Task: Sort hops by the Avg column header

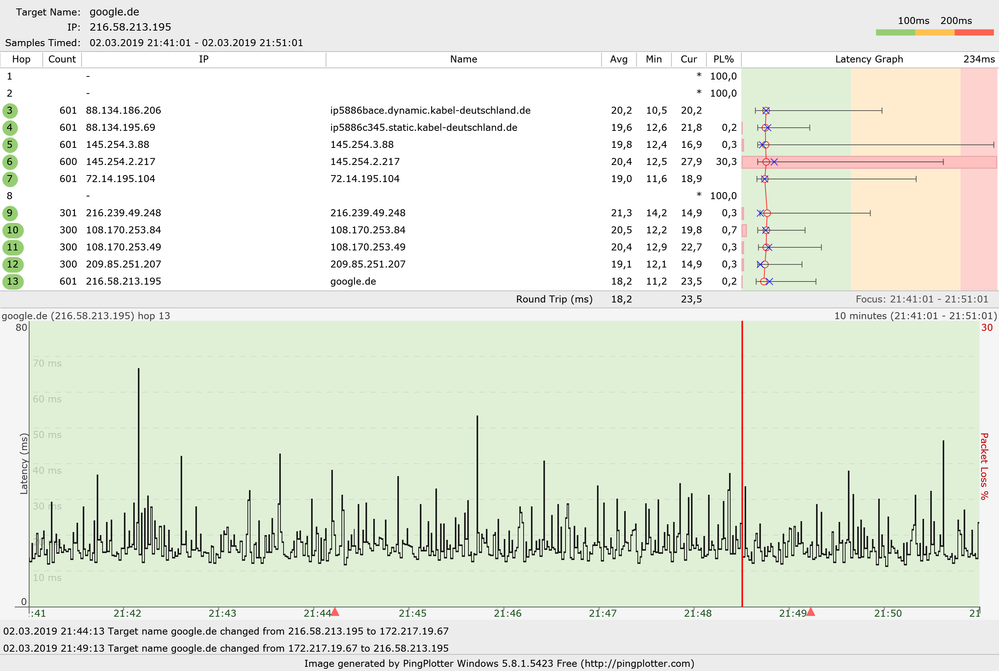Action: click(618, 59)
